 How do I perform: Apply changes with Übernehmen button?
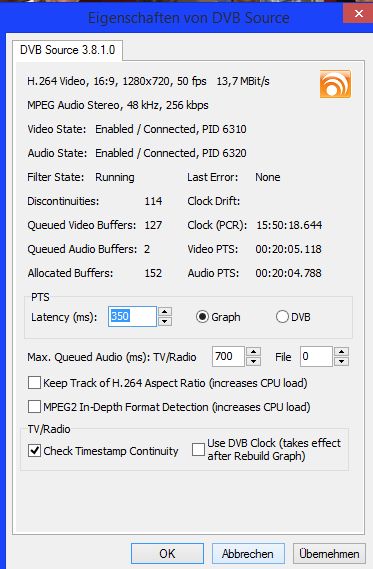point(329,553)
